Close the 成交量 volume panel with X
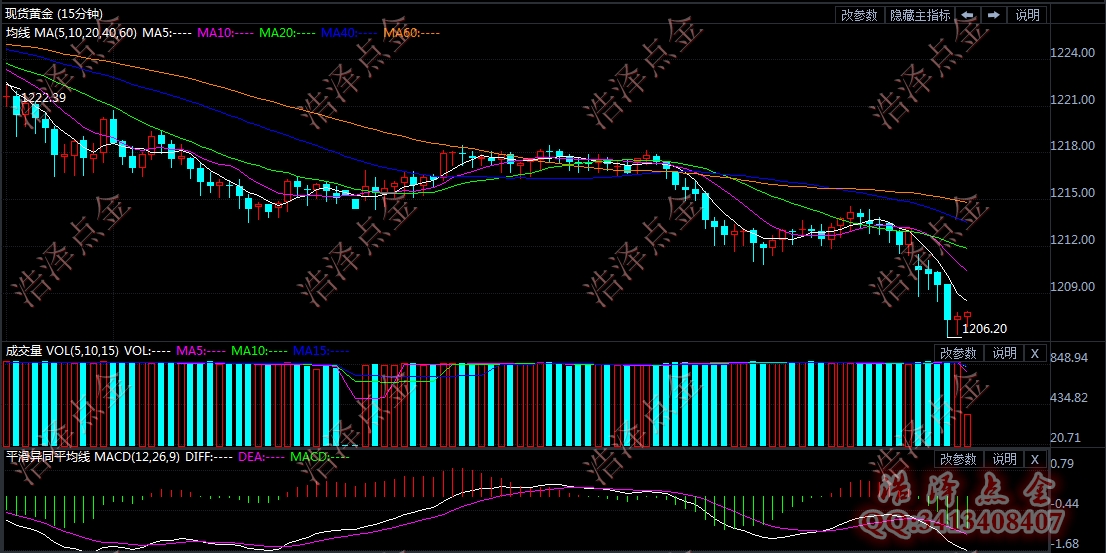 click(1035, 353)
